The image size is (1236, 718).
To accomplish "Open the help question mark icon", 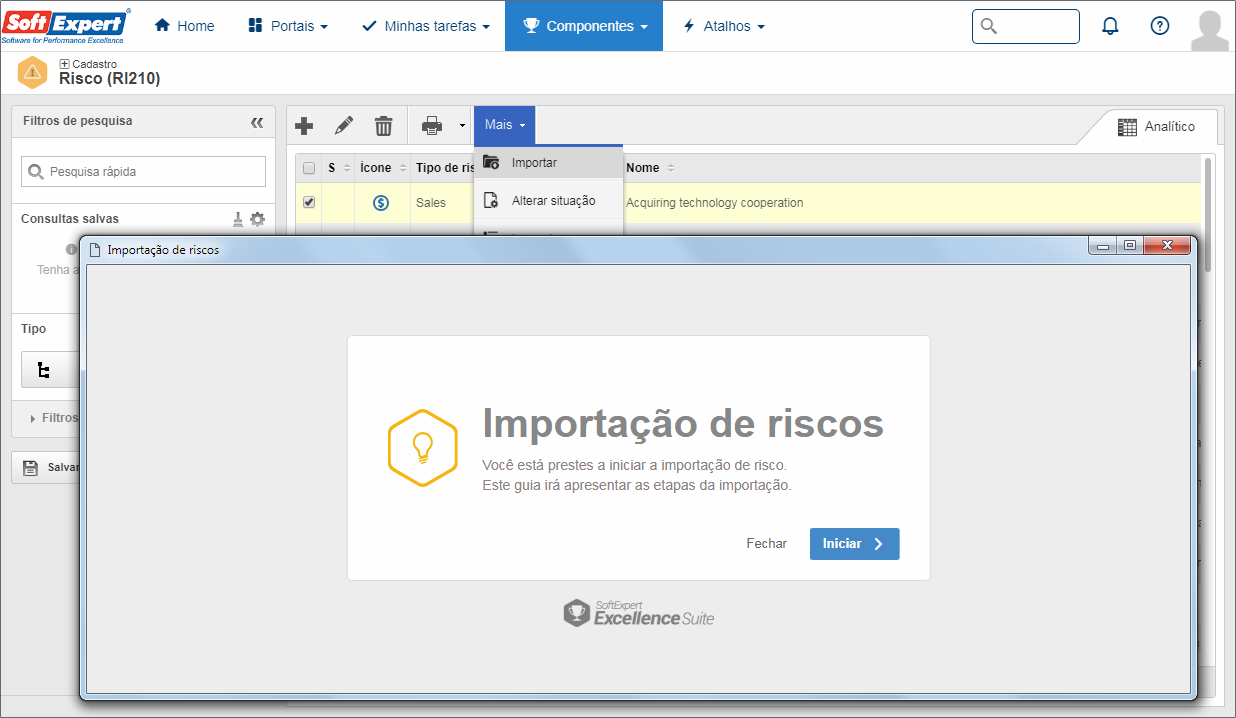I will pos(1160,26).
